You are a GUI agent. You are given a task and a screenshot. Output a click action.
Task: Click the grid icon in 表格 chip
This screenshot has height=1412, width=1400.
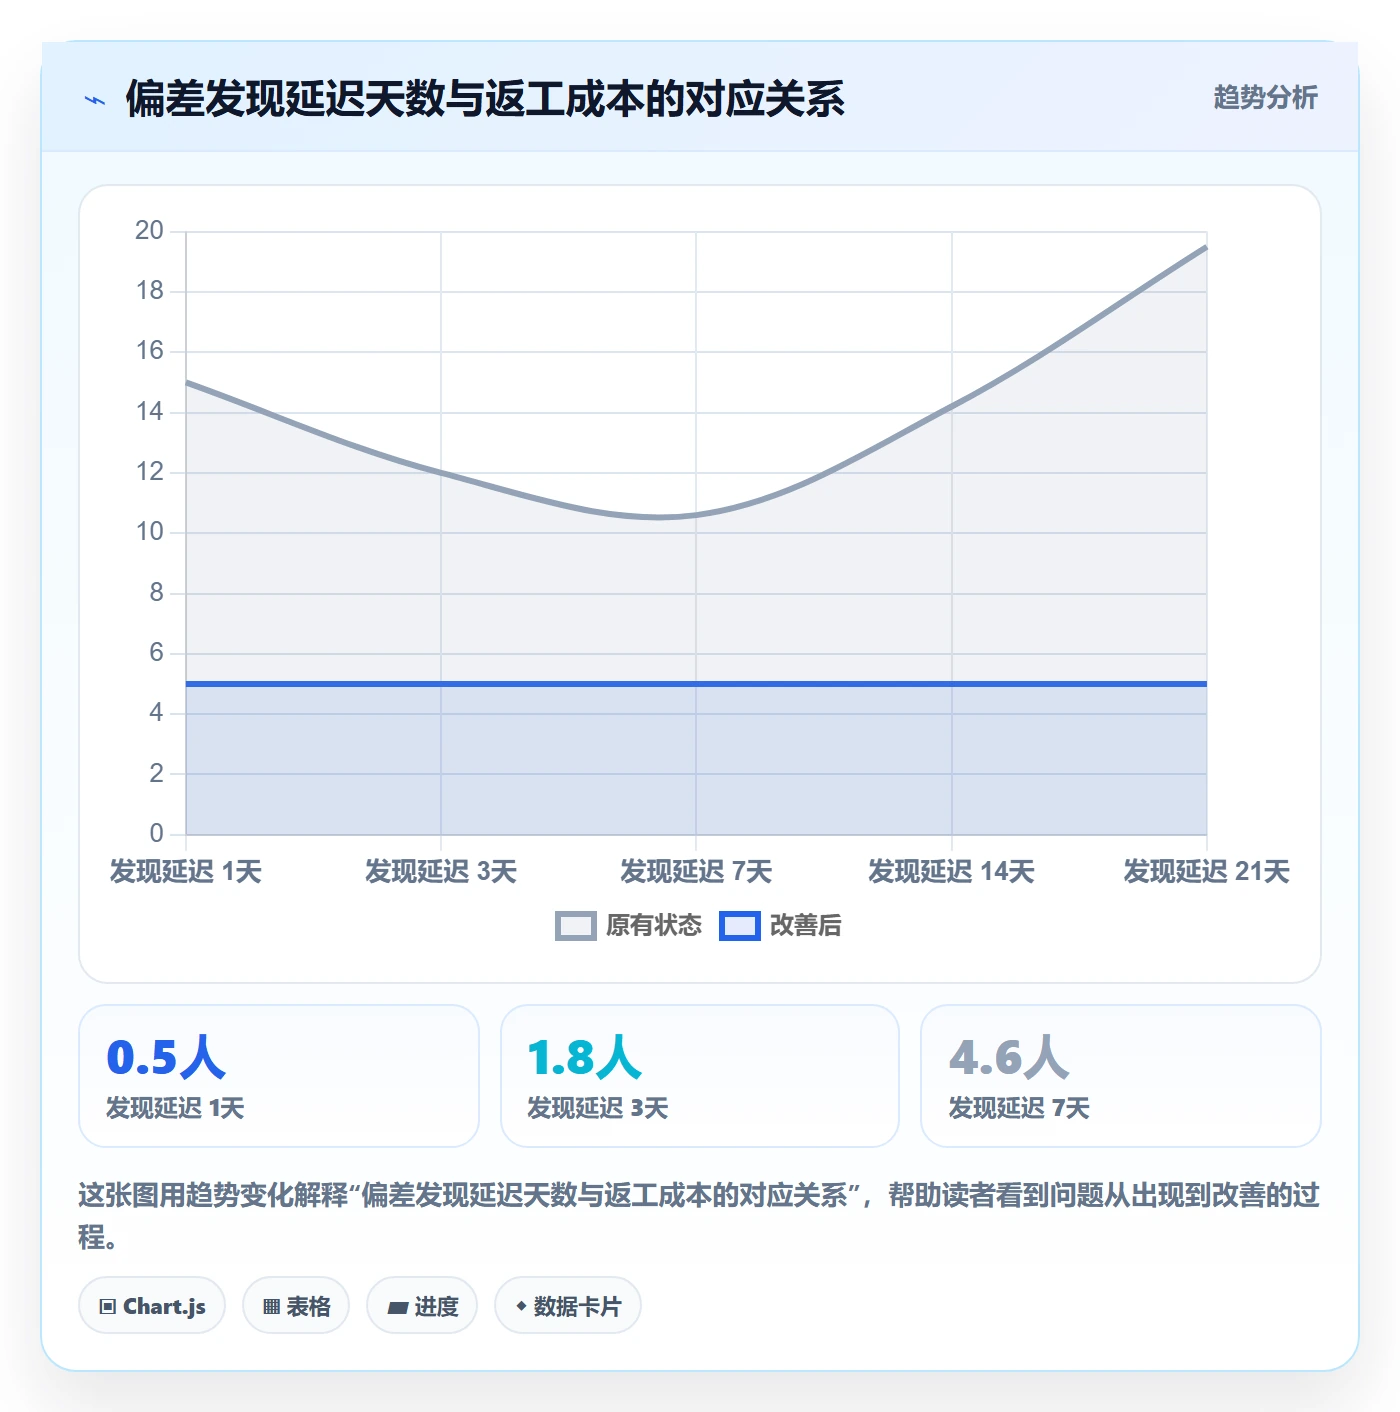point(271,1306)
